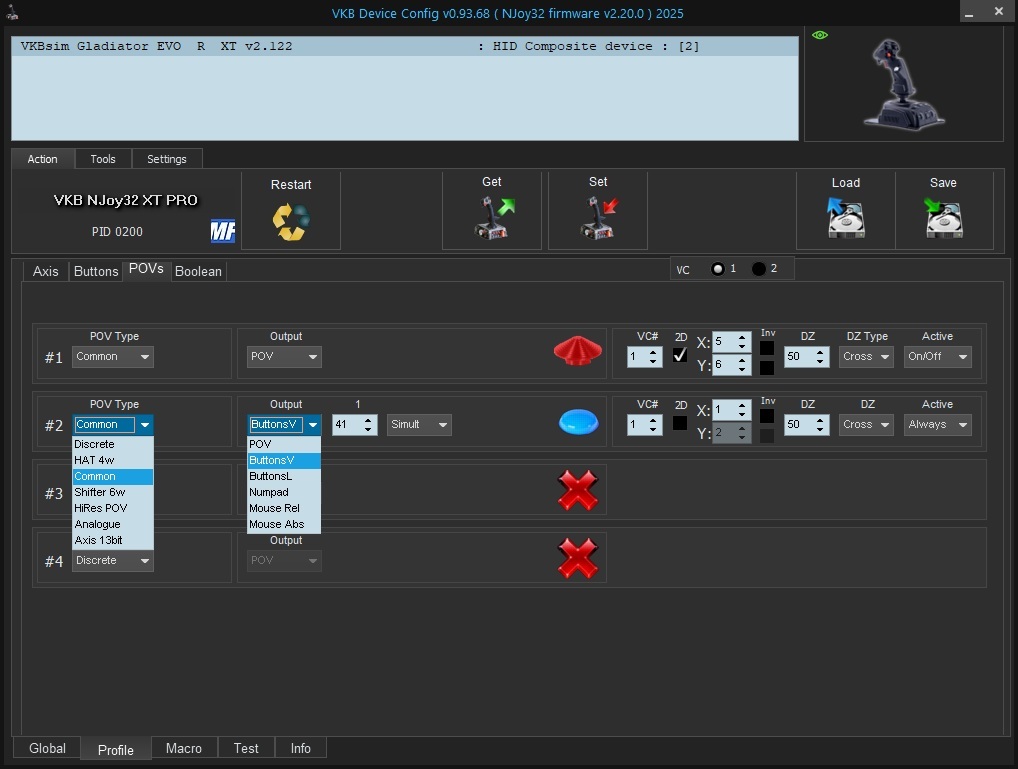Viewport: 1018px width, 769px height.
Task: Toggle Inv Y checkbox in row #1
Action: [x=767, y=368]
